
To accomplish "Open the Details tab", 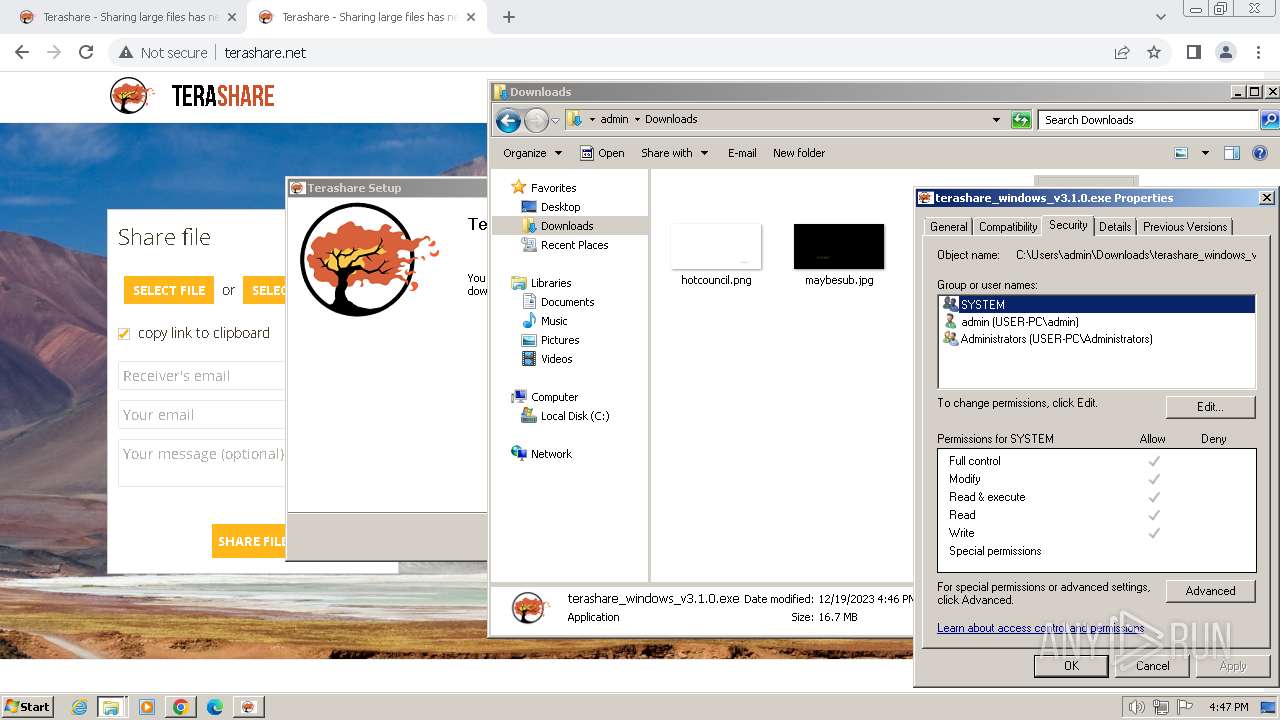I will point(1115,227).
